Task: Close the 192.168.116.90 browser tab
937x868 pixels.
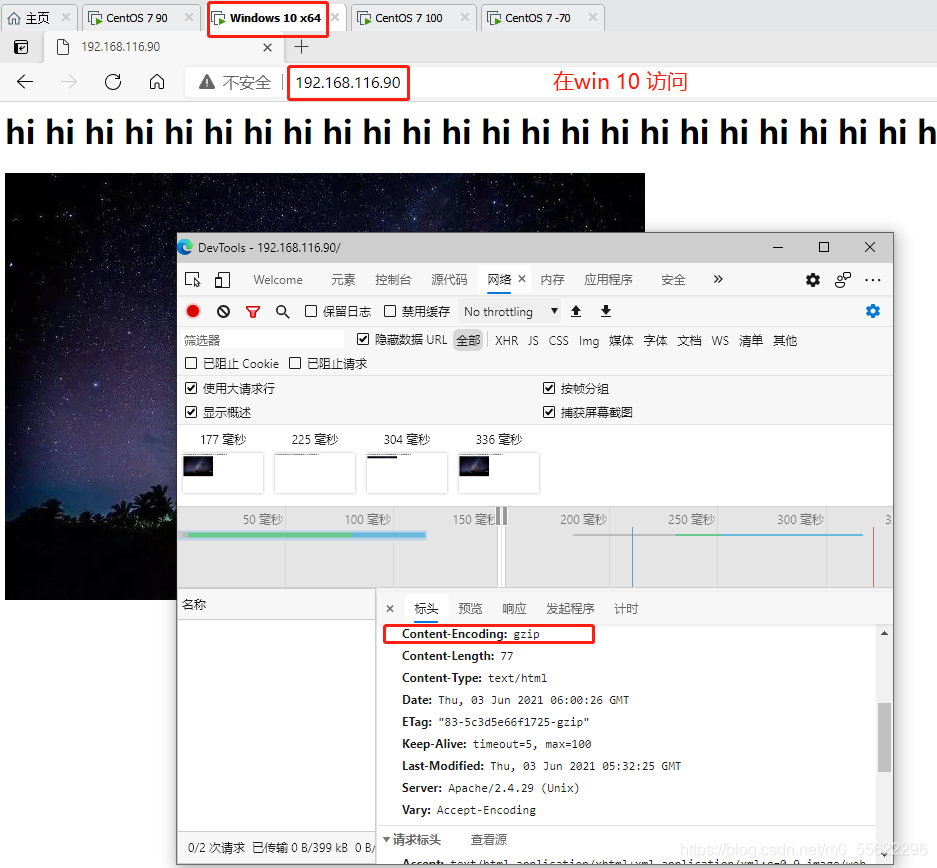Action: (x=268, y=47)
